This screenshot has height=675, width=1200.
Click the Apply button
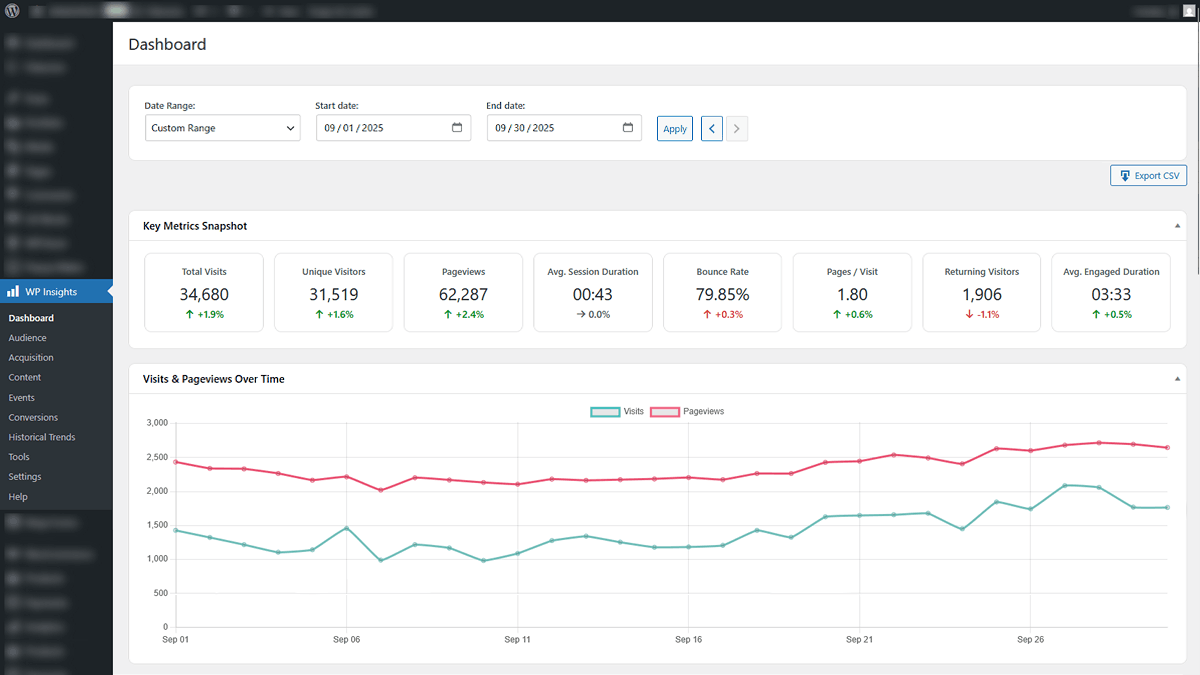(x=674, y=128)
